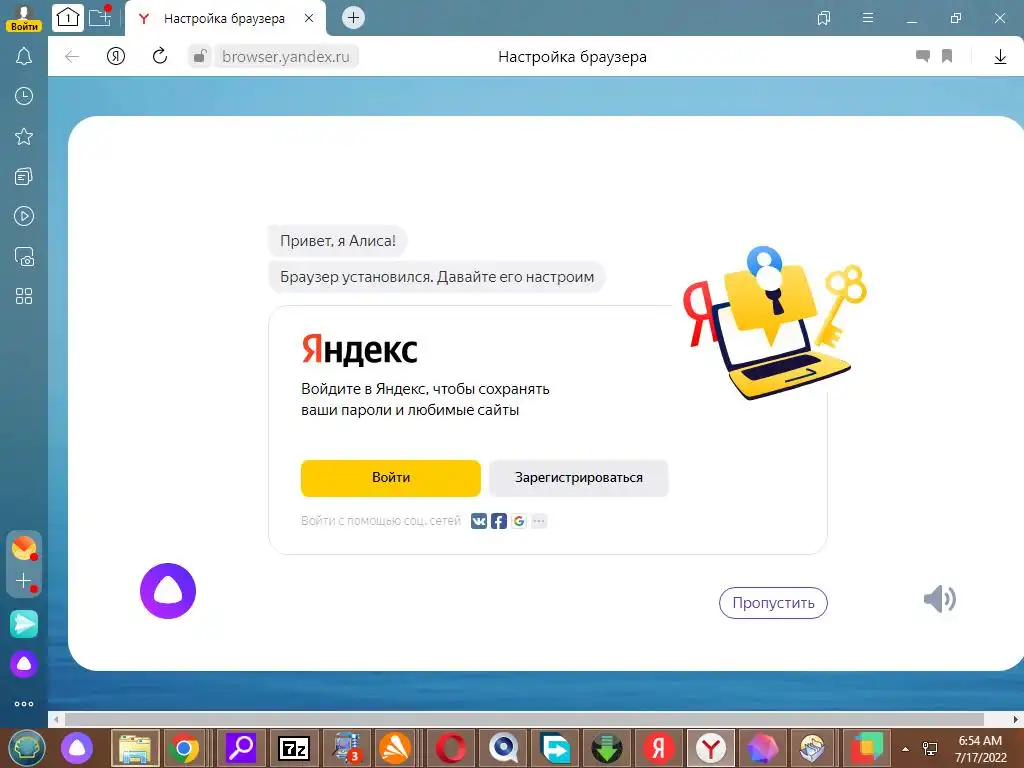The image size is (1024, 768).
Task: Show more social login options
Action: pos(539,521)
